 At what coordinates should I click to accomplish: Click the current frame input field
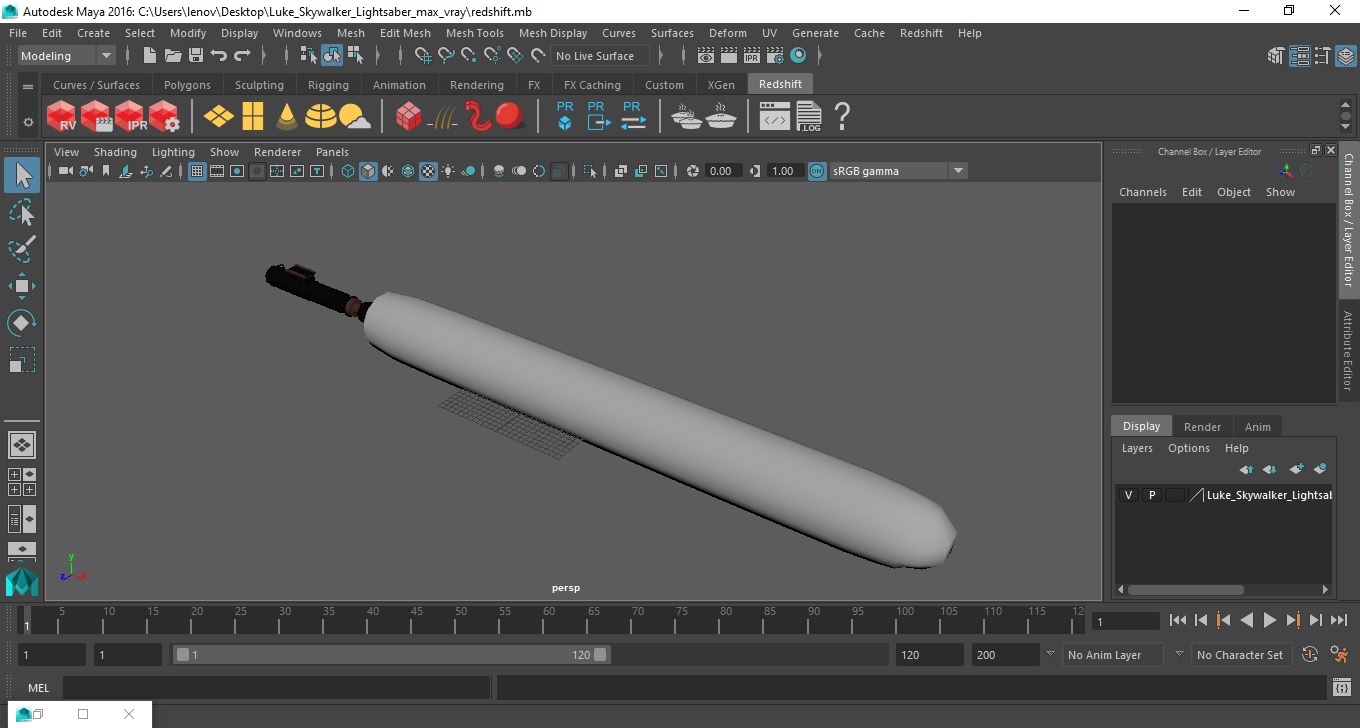(1126, 621)
